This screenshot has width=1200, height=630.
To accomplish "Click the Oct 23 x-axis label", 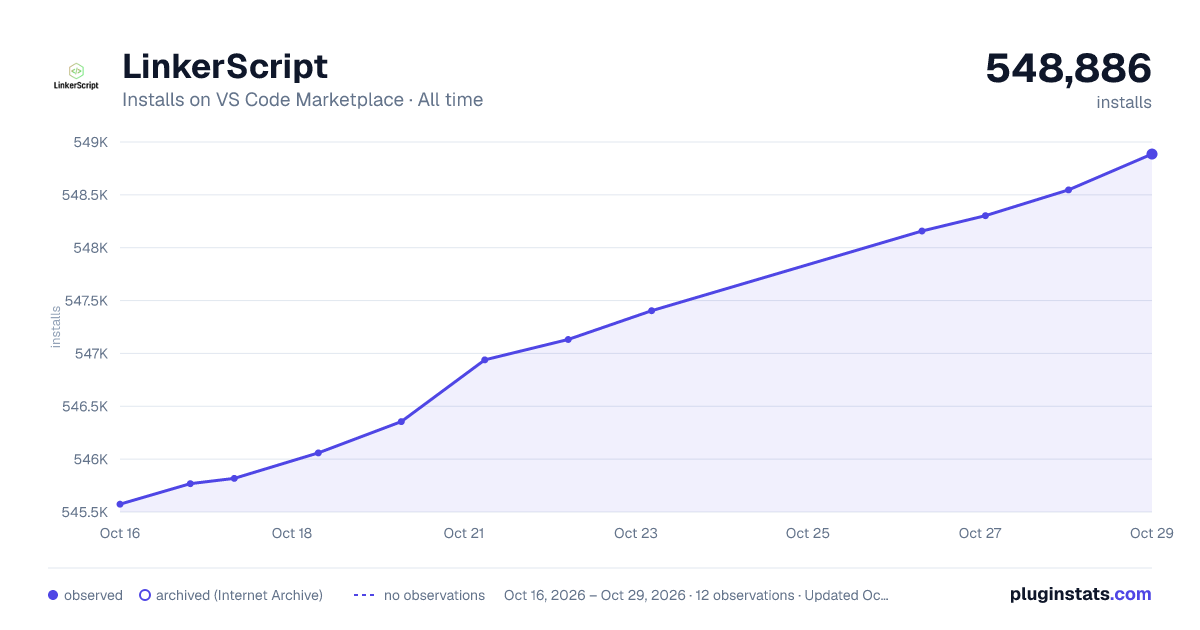I will pyautogui.click(x=636, y=533).
